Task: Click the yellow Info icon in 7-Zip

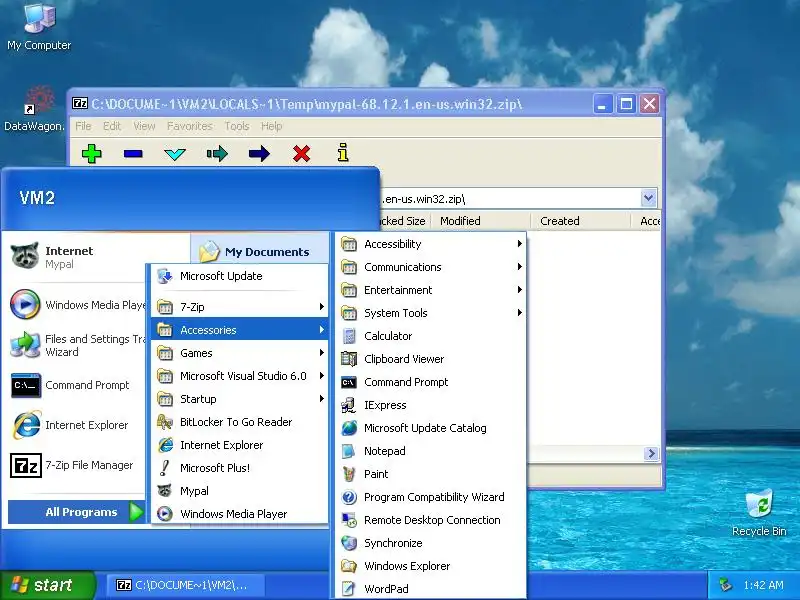Action: coord(343,152)
